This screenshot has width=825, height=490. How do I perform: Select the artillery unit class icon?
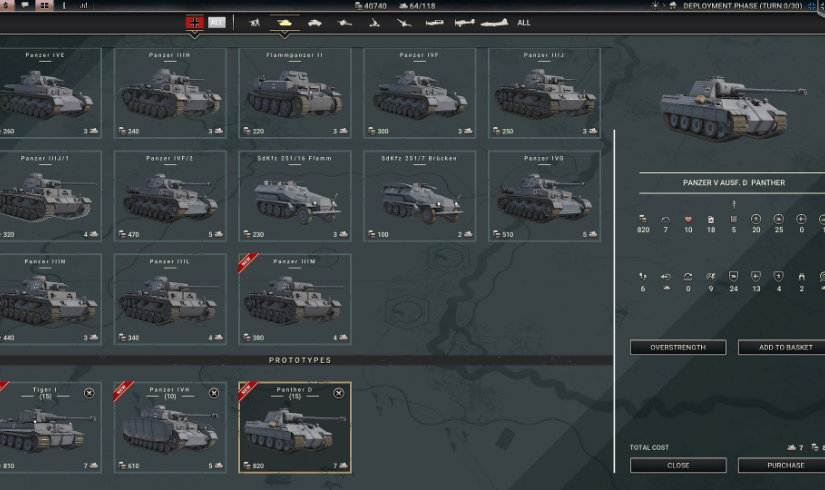pos(374,23)
